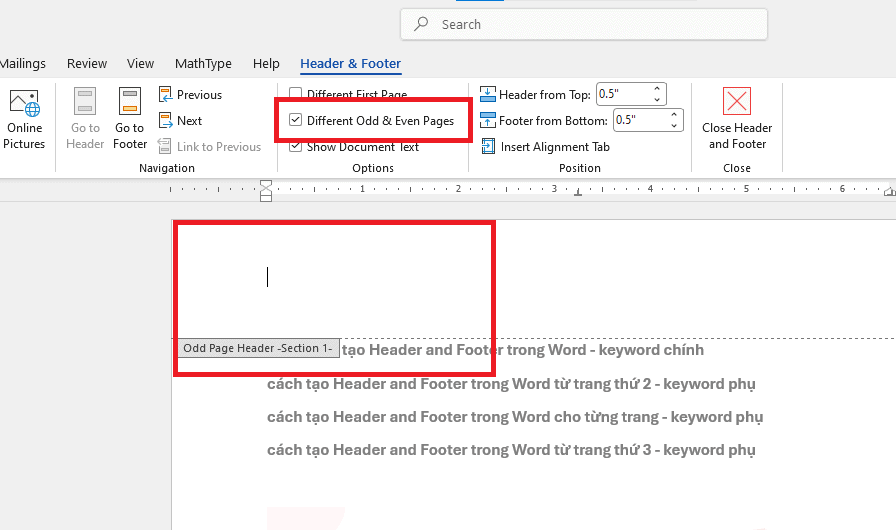
Task: Click in the Search box
Action: 583,24
